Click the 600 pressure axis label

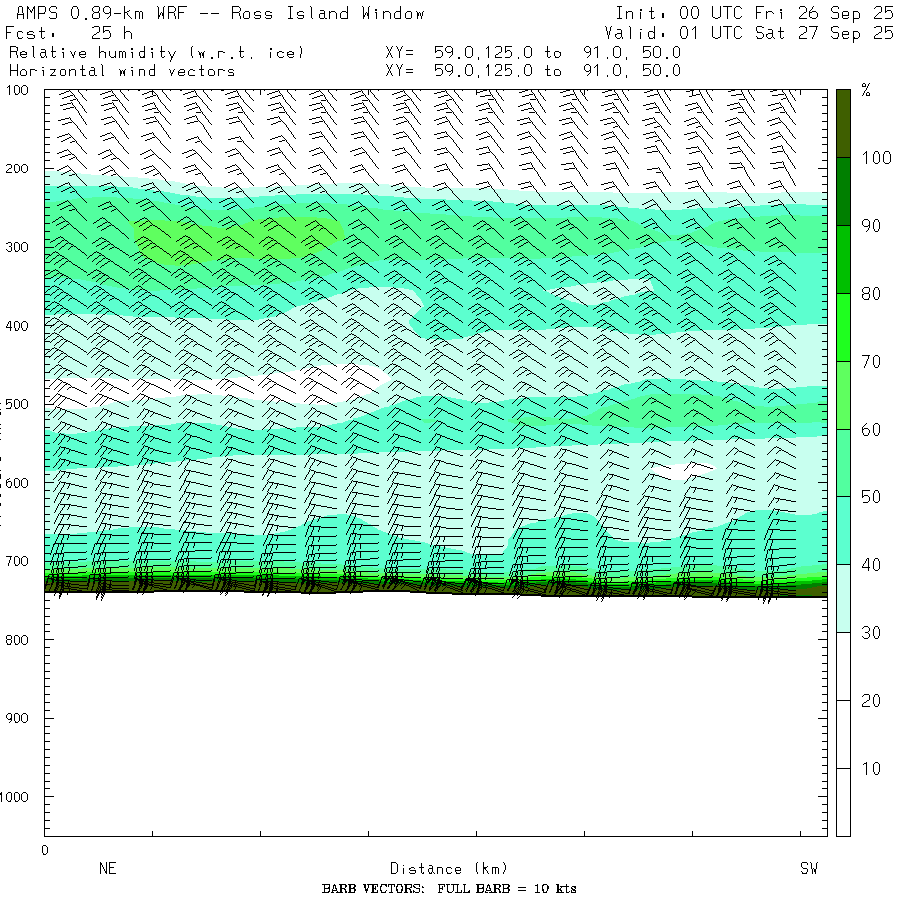pos(17,483)
